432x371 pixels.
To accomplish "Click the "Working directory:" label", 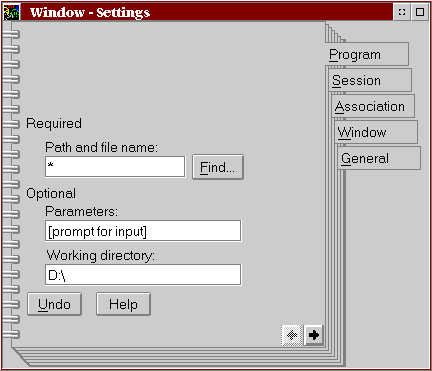I will [100, 255].
